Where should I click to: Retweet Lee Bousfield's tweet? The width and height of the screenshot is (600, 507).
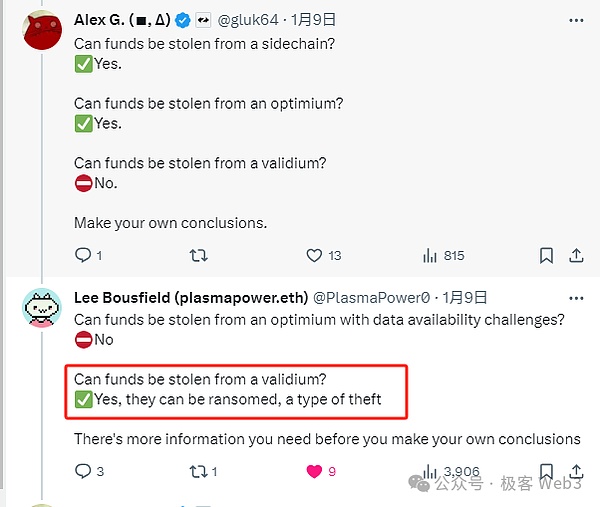coord(198,471)
